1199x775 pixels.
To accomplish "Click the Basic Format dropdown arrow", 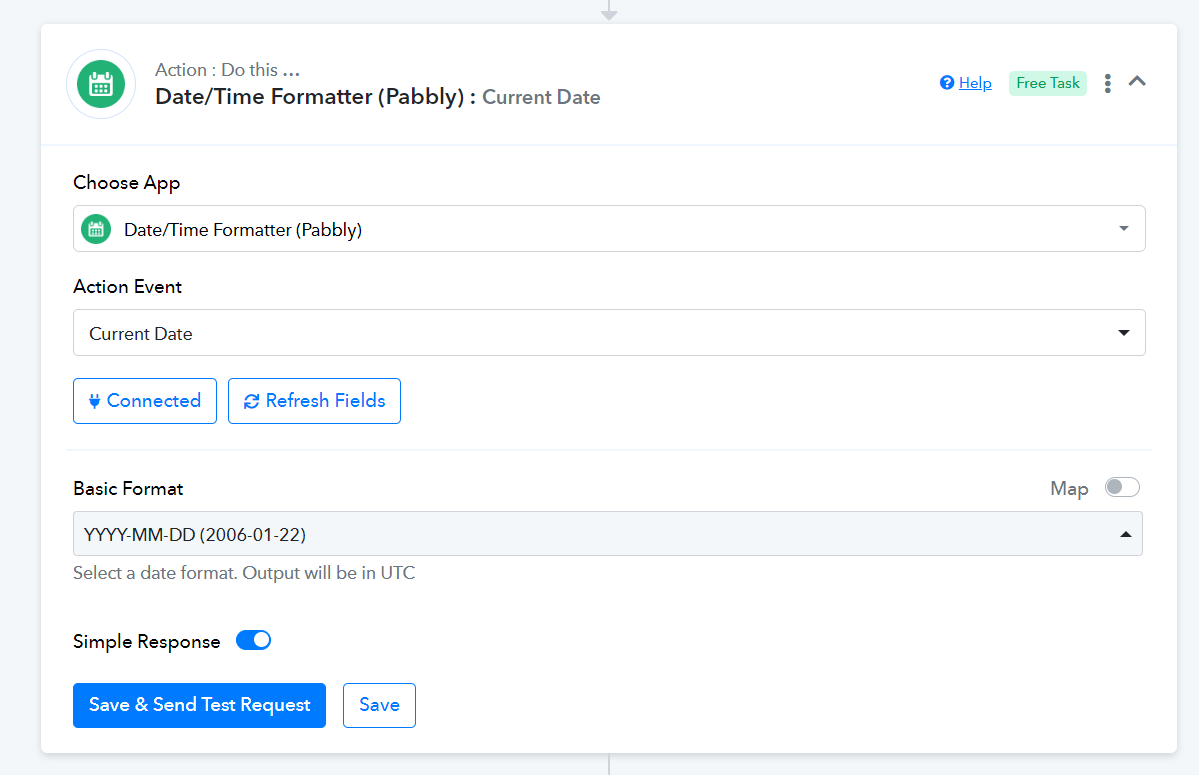I will (x=1125, y=534).
